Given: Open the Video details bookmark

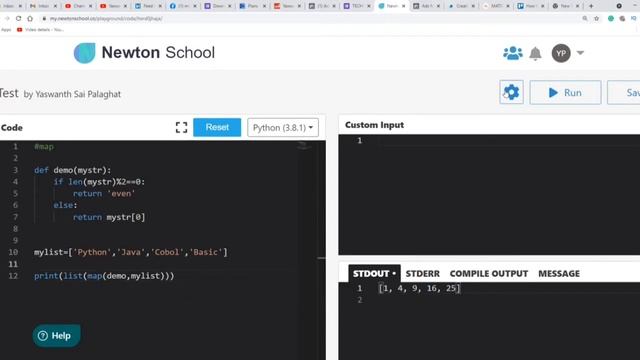Looking at the screenshot, I should (x=40, y=30).
